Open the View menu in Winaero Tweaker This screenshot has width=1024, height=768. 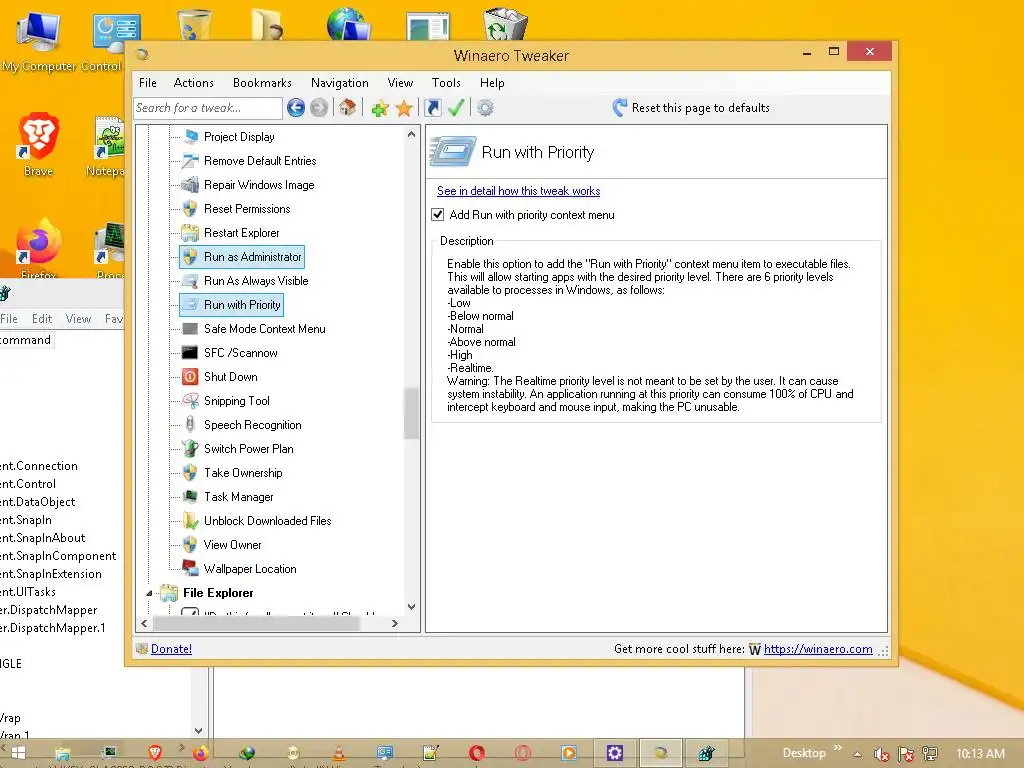coord(400,83)
